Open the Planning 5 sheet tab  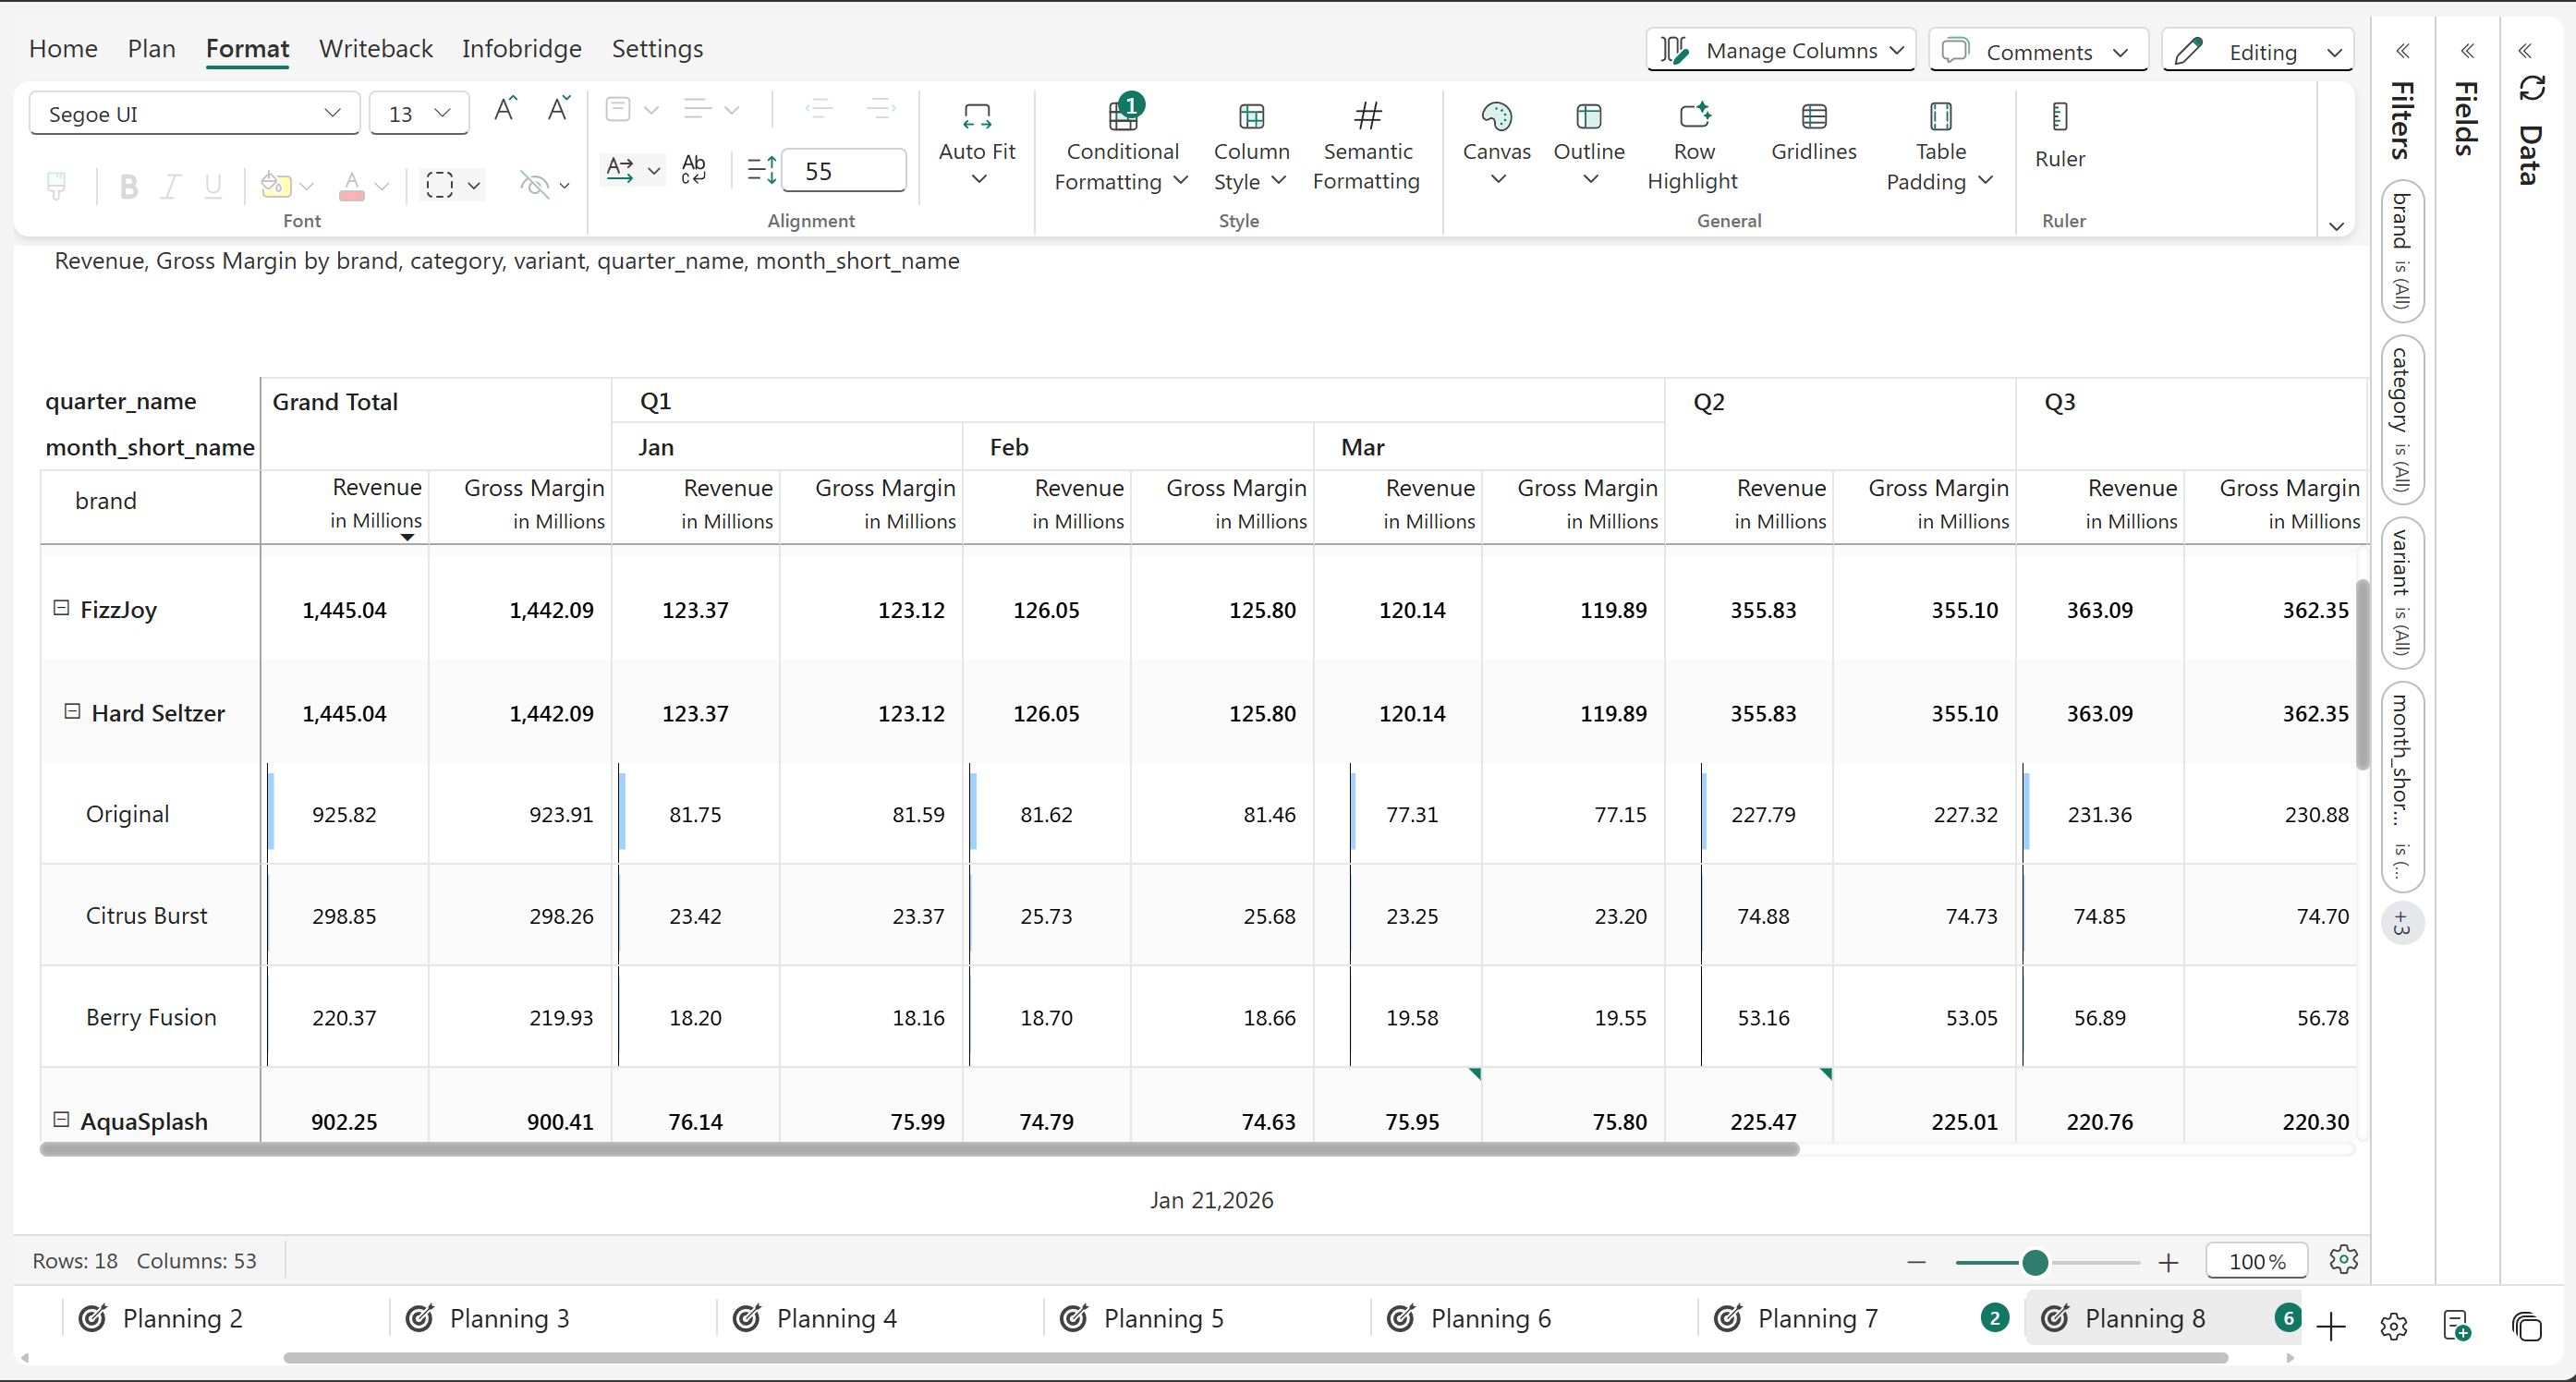[x=1162, y=1318]
